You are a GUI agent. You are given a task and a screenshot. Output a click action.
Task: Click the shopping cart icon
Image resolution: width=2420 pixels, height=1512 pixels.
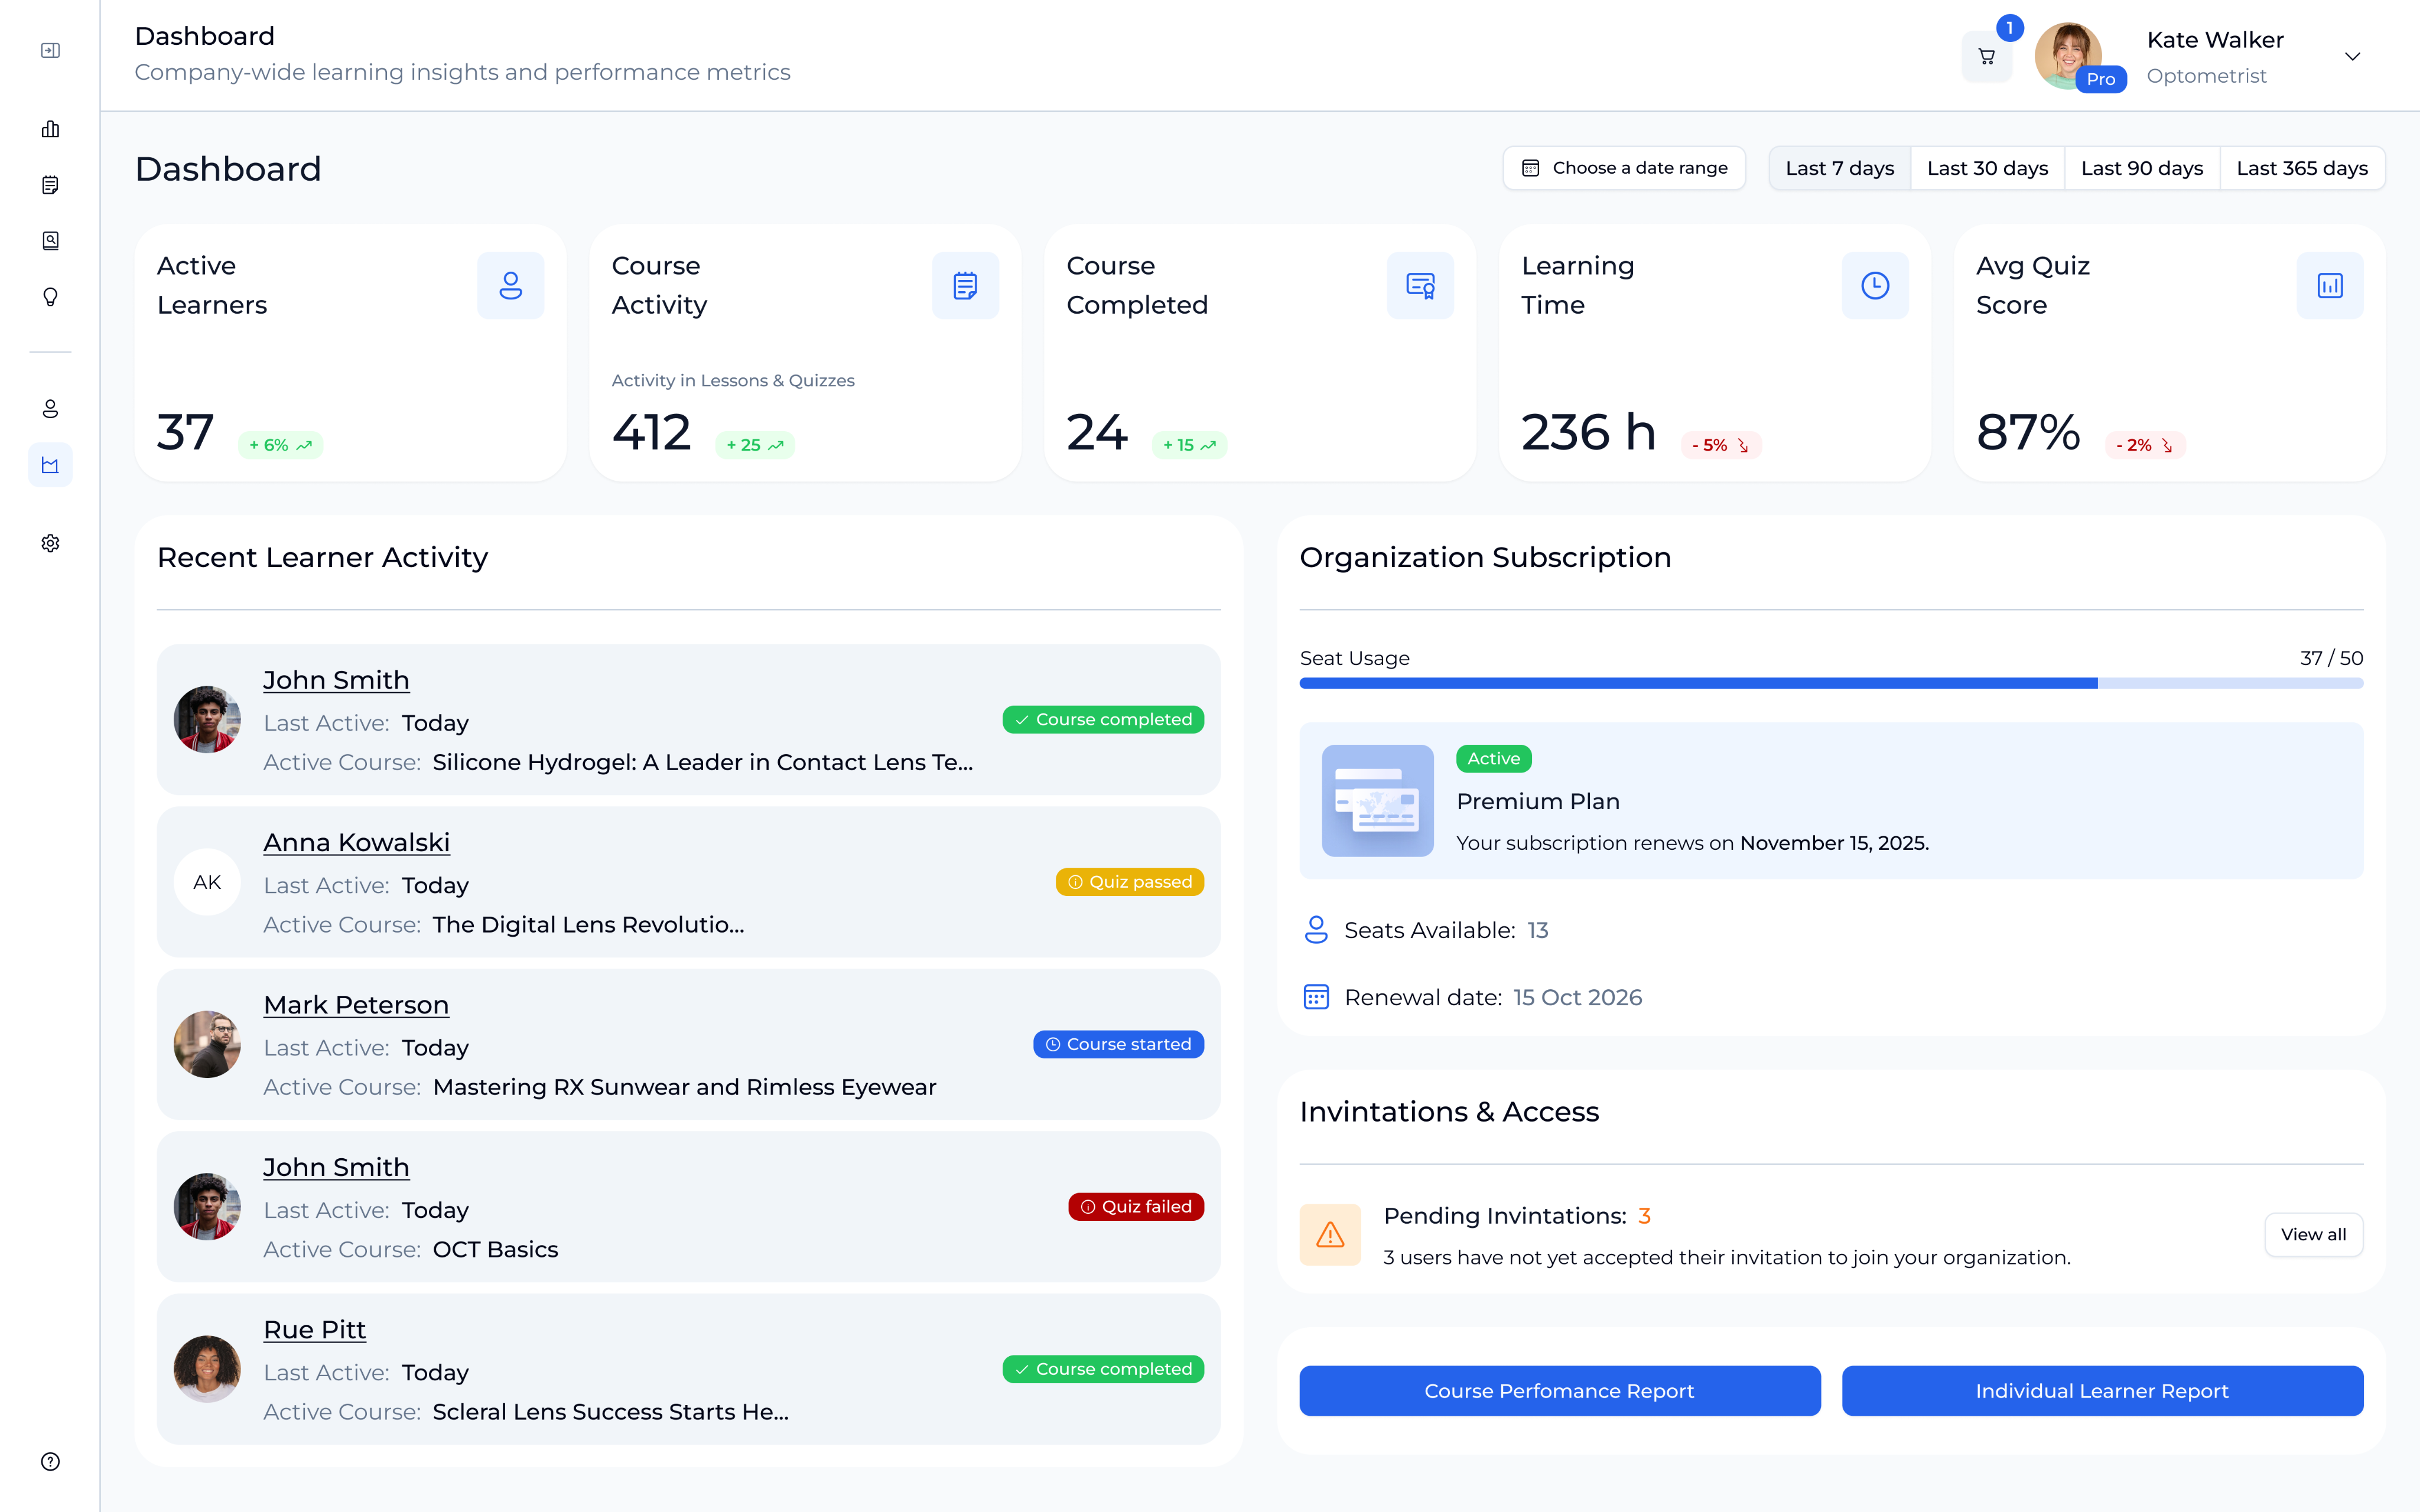[x=1986, y=57]
